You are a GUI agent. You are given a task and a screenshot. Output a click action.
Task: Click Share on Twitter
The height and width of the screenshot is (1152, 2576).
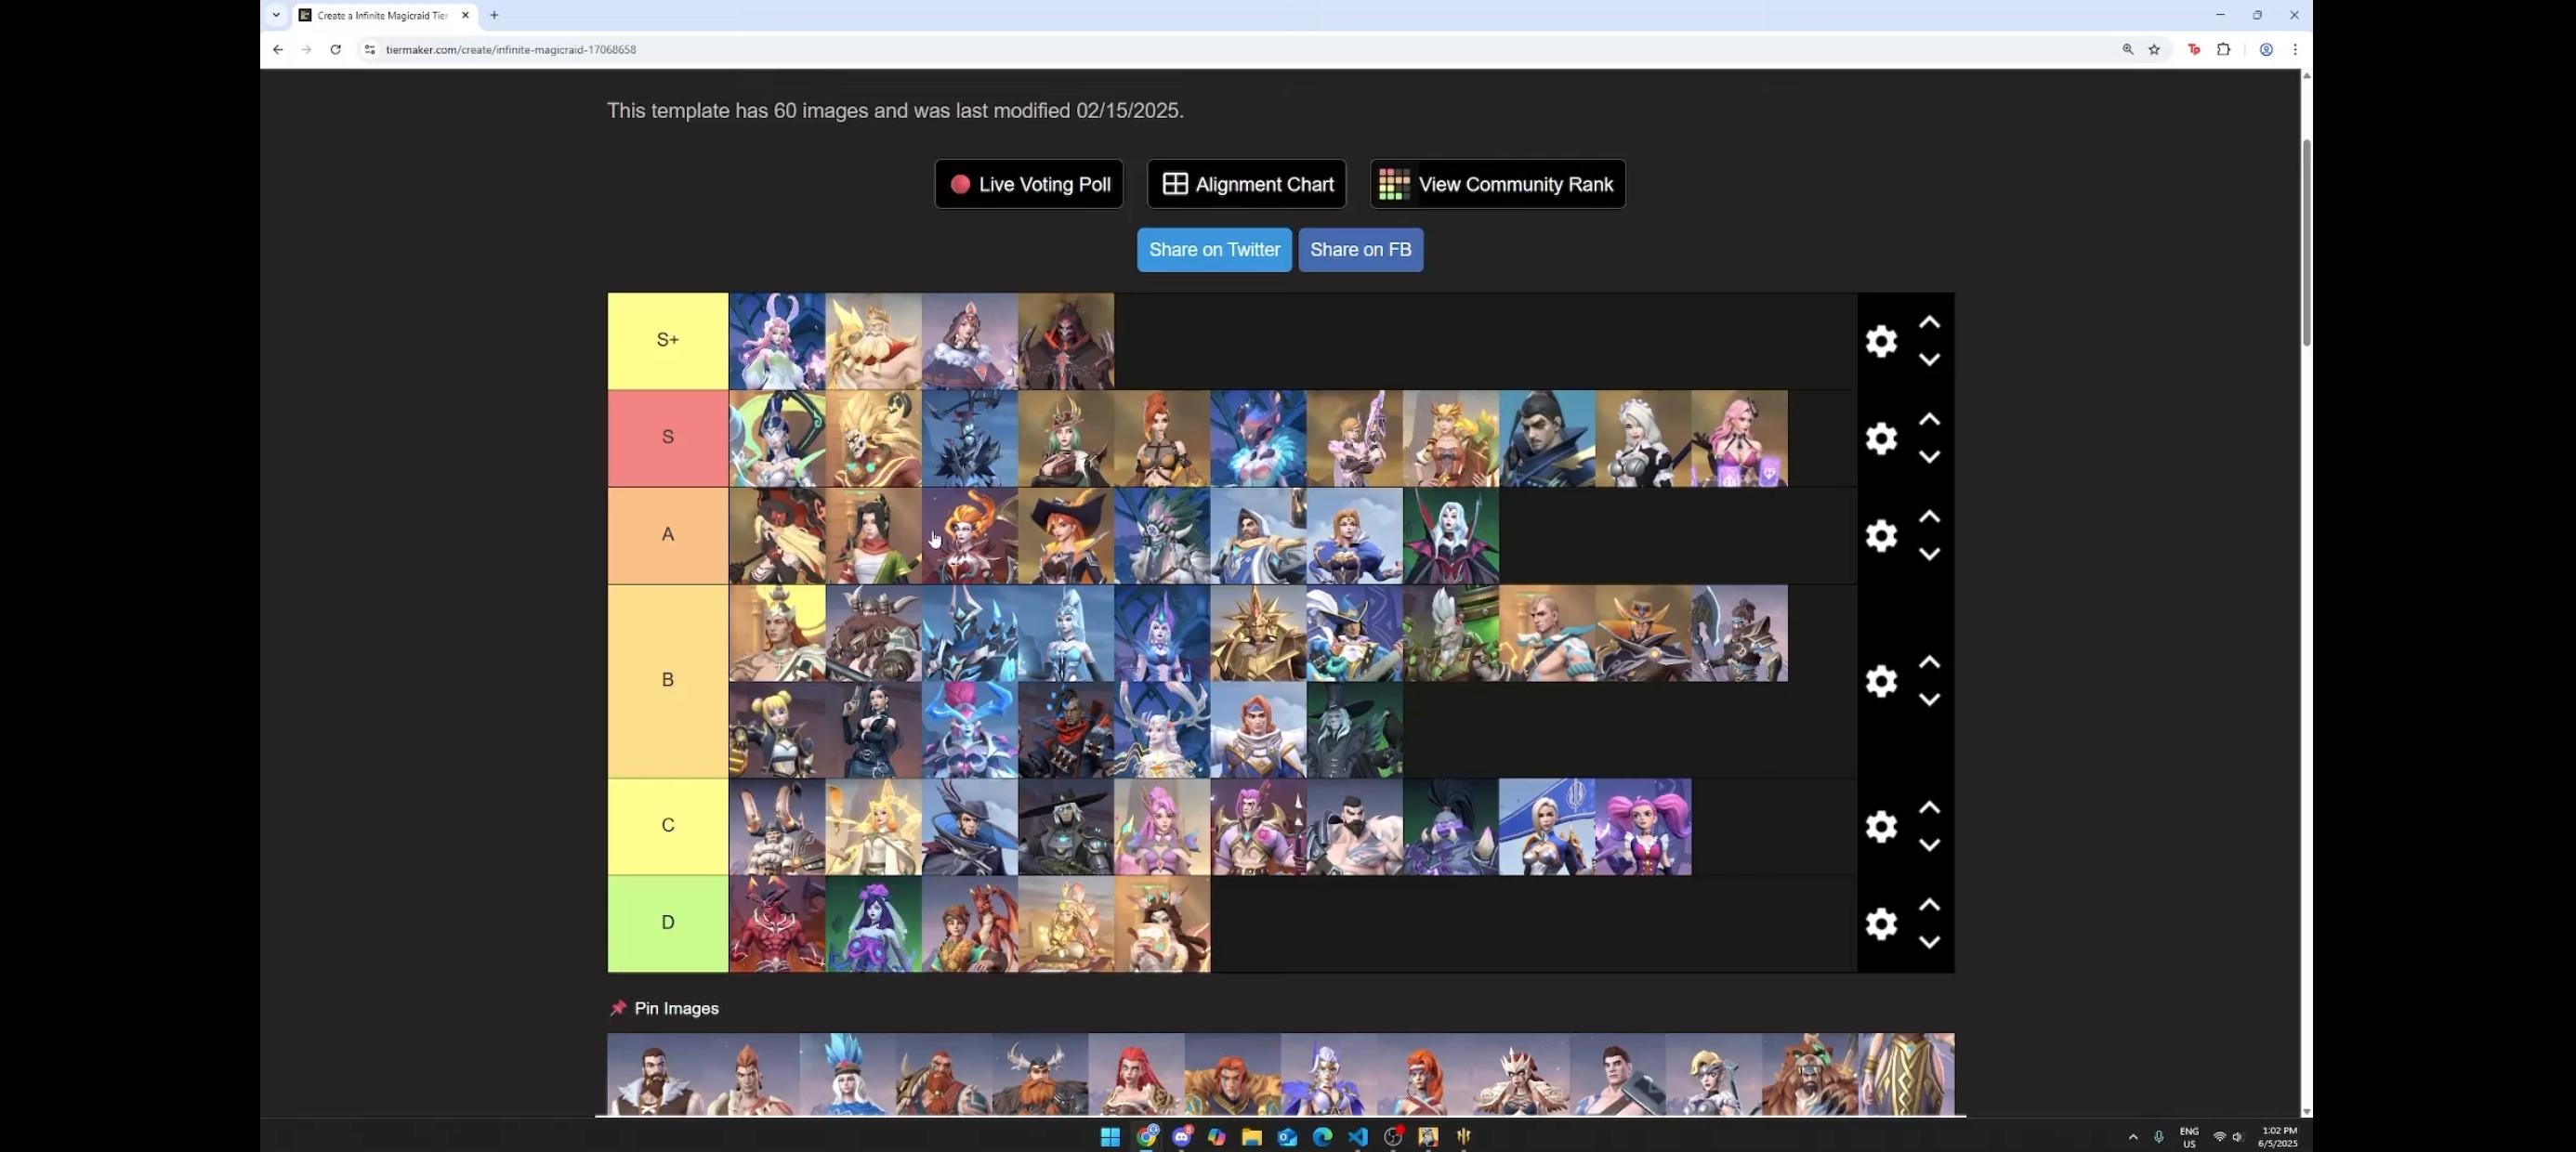click(x=1214, y=250)
